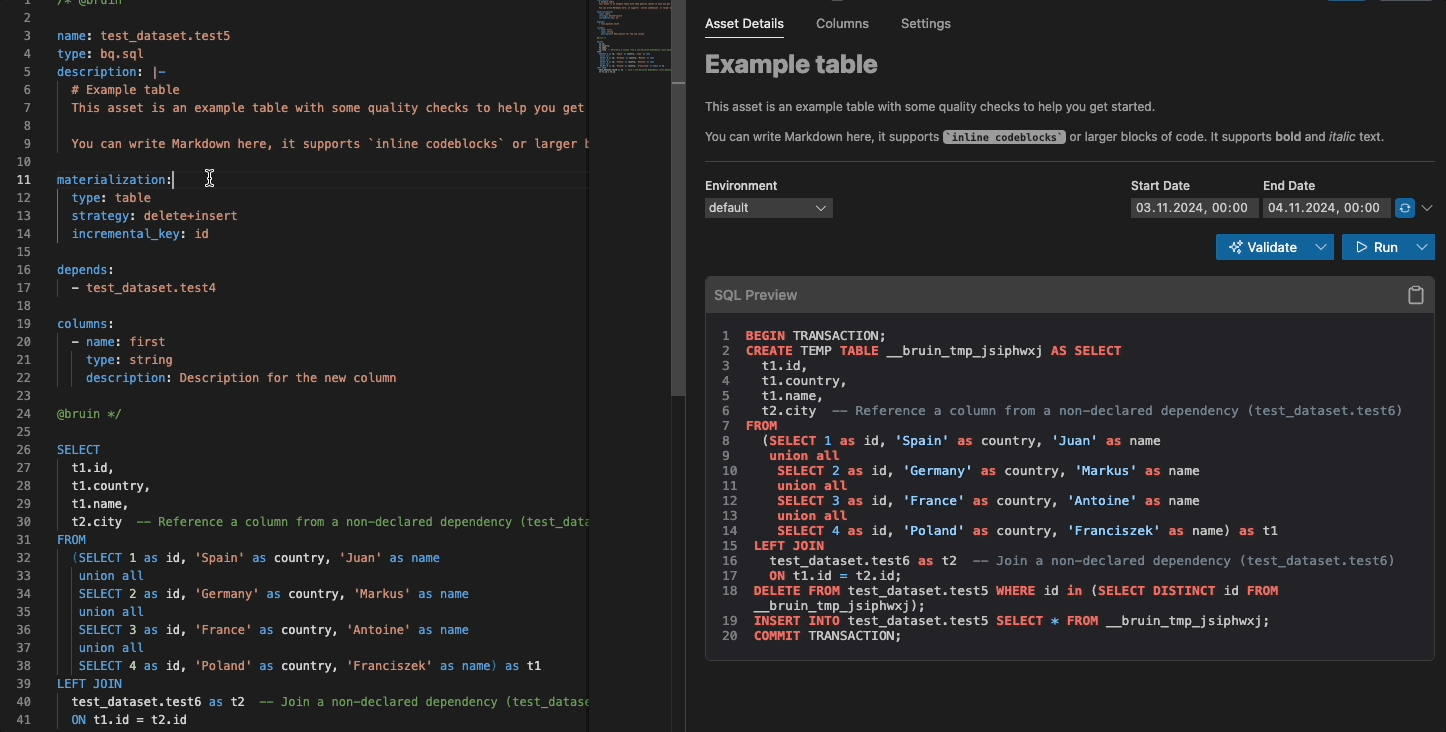This screenshot has height=732, width=1446.
Task: Click the date refresh sync icon
Action: point(1405,208)
